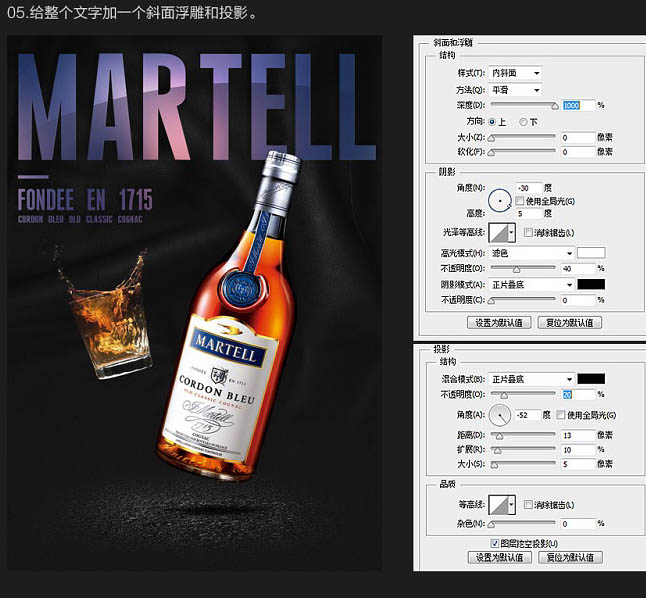Screen dimensions: 646x598
Task: Click 设置为默认值 in the bevel panel
Action: click(499, 323)
